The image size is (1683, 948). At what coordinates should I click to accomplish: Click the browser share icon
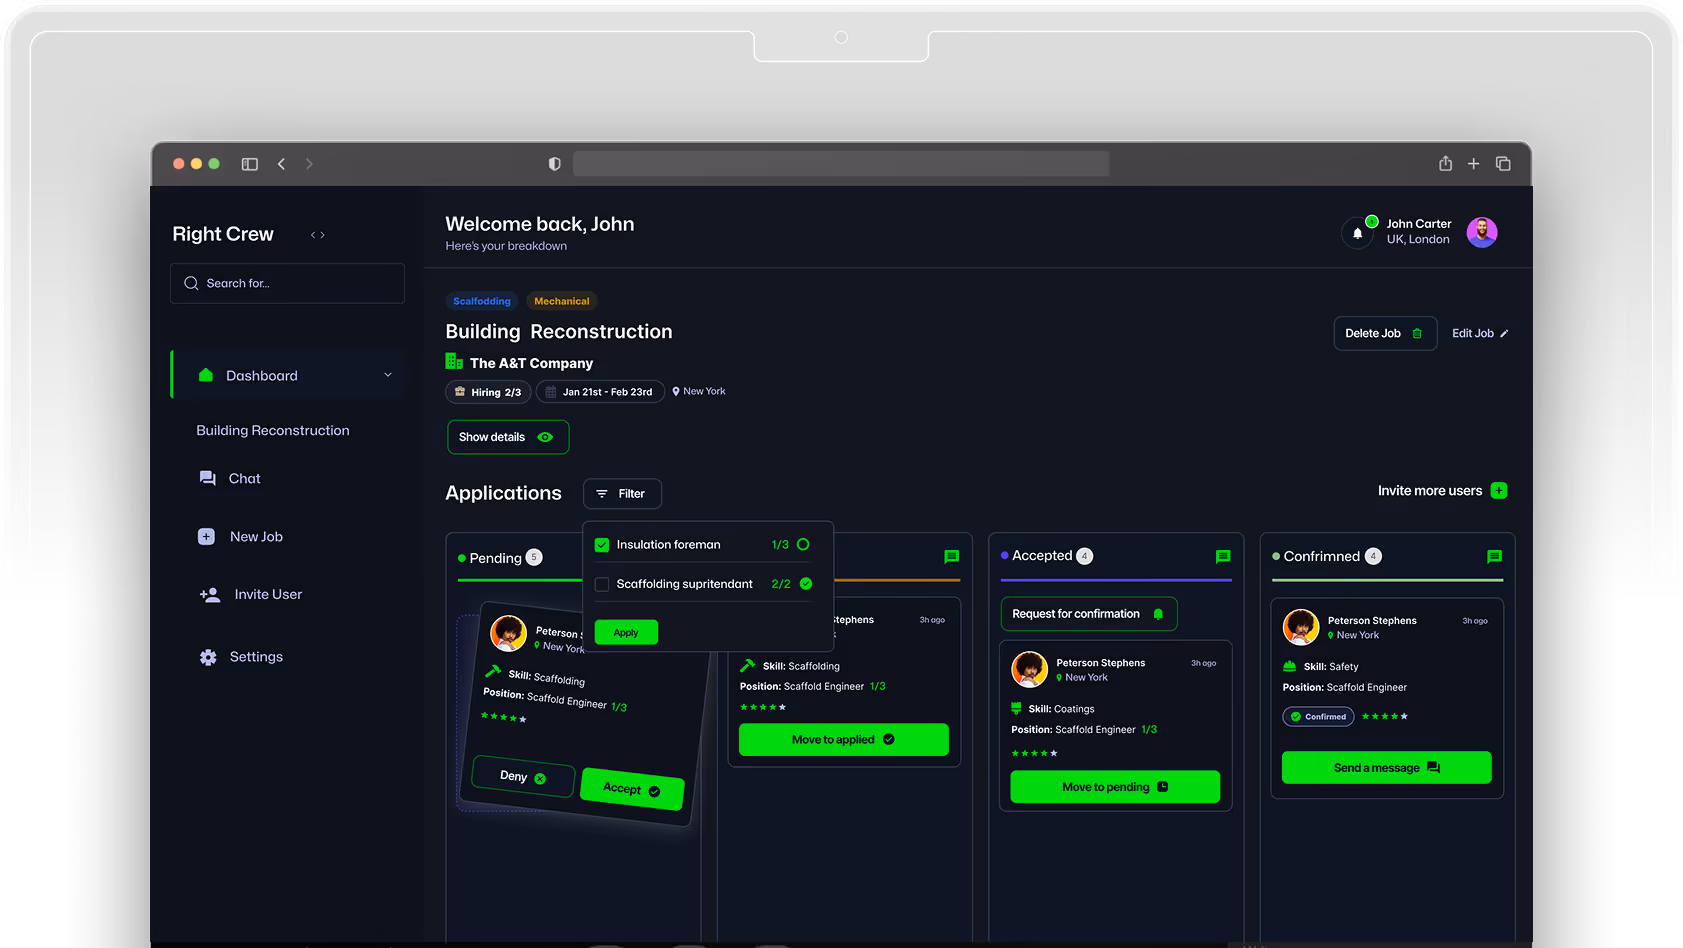(x=1445, y=164)
